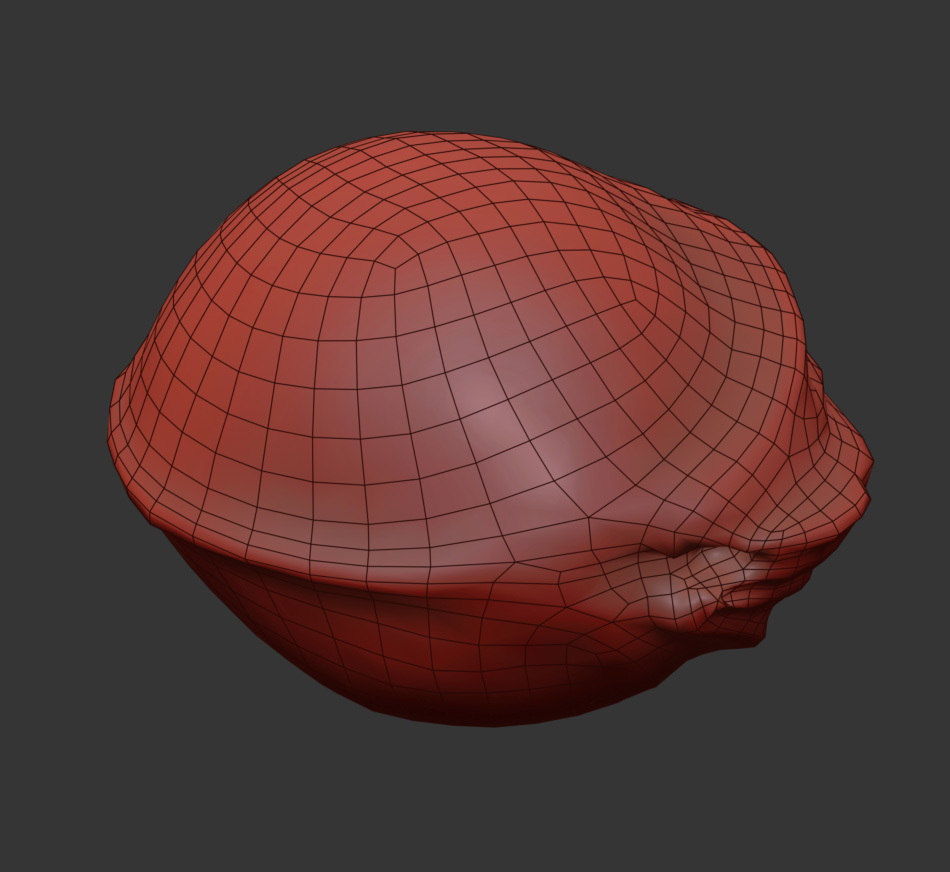Click the bright specular highlight on the mesh
The height and width of the screenshot is (872, 950).
(x=488, y=420)
